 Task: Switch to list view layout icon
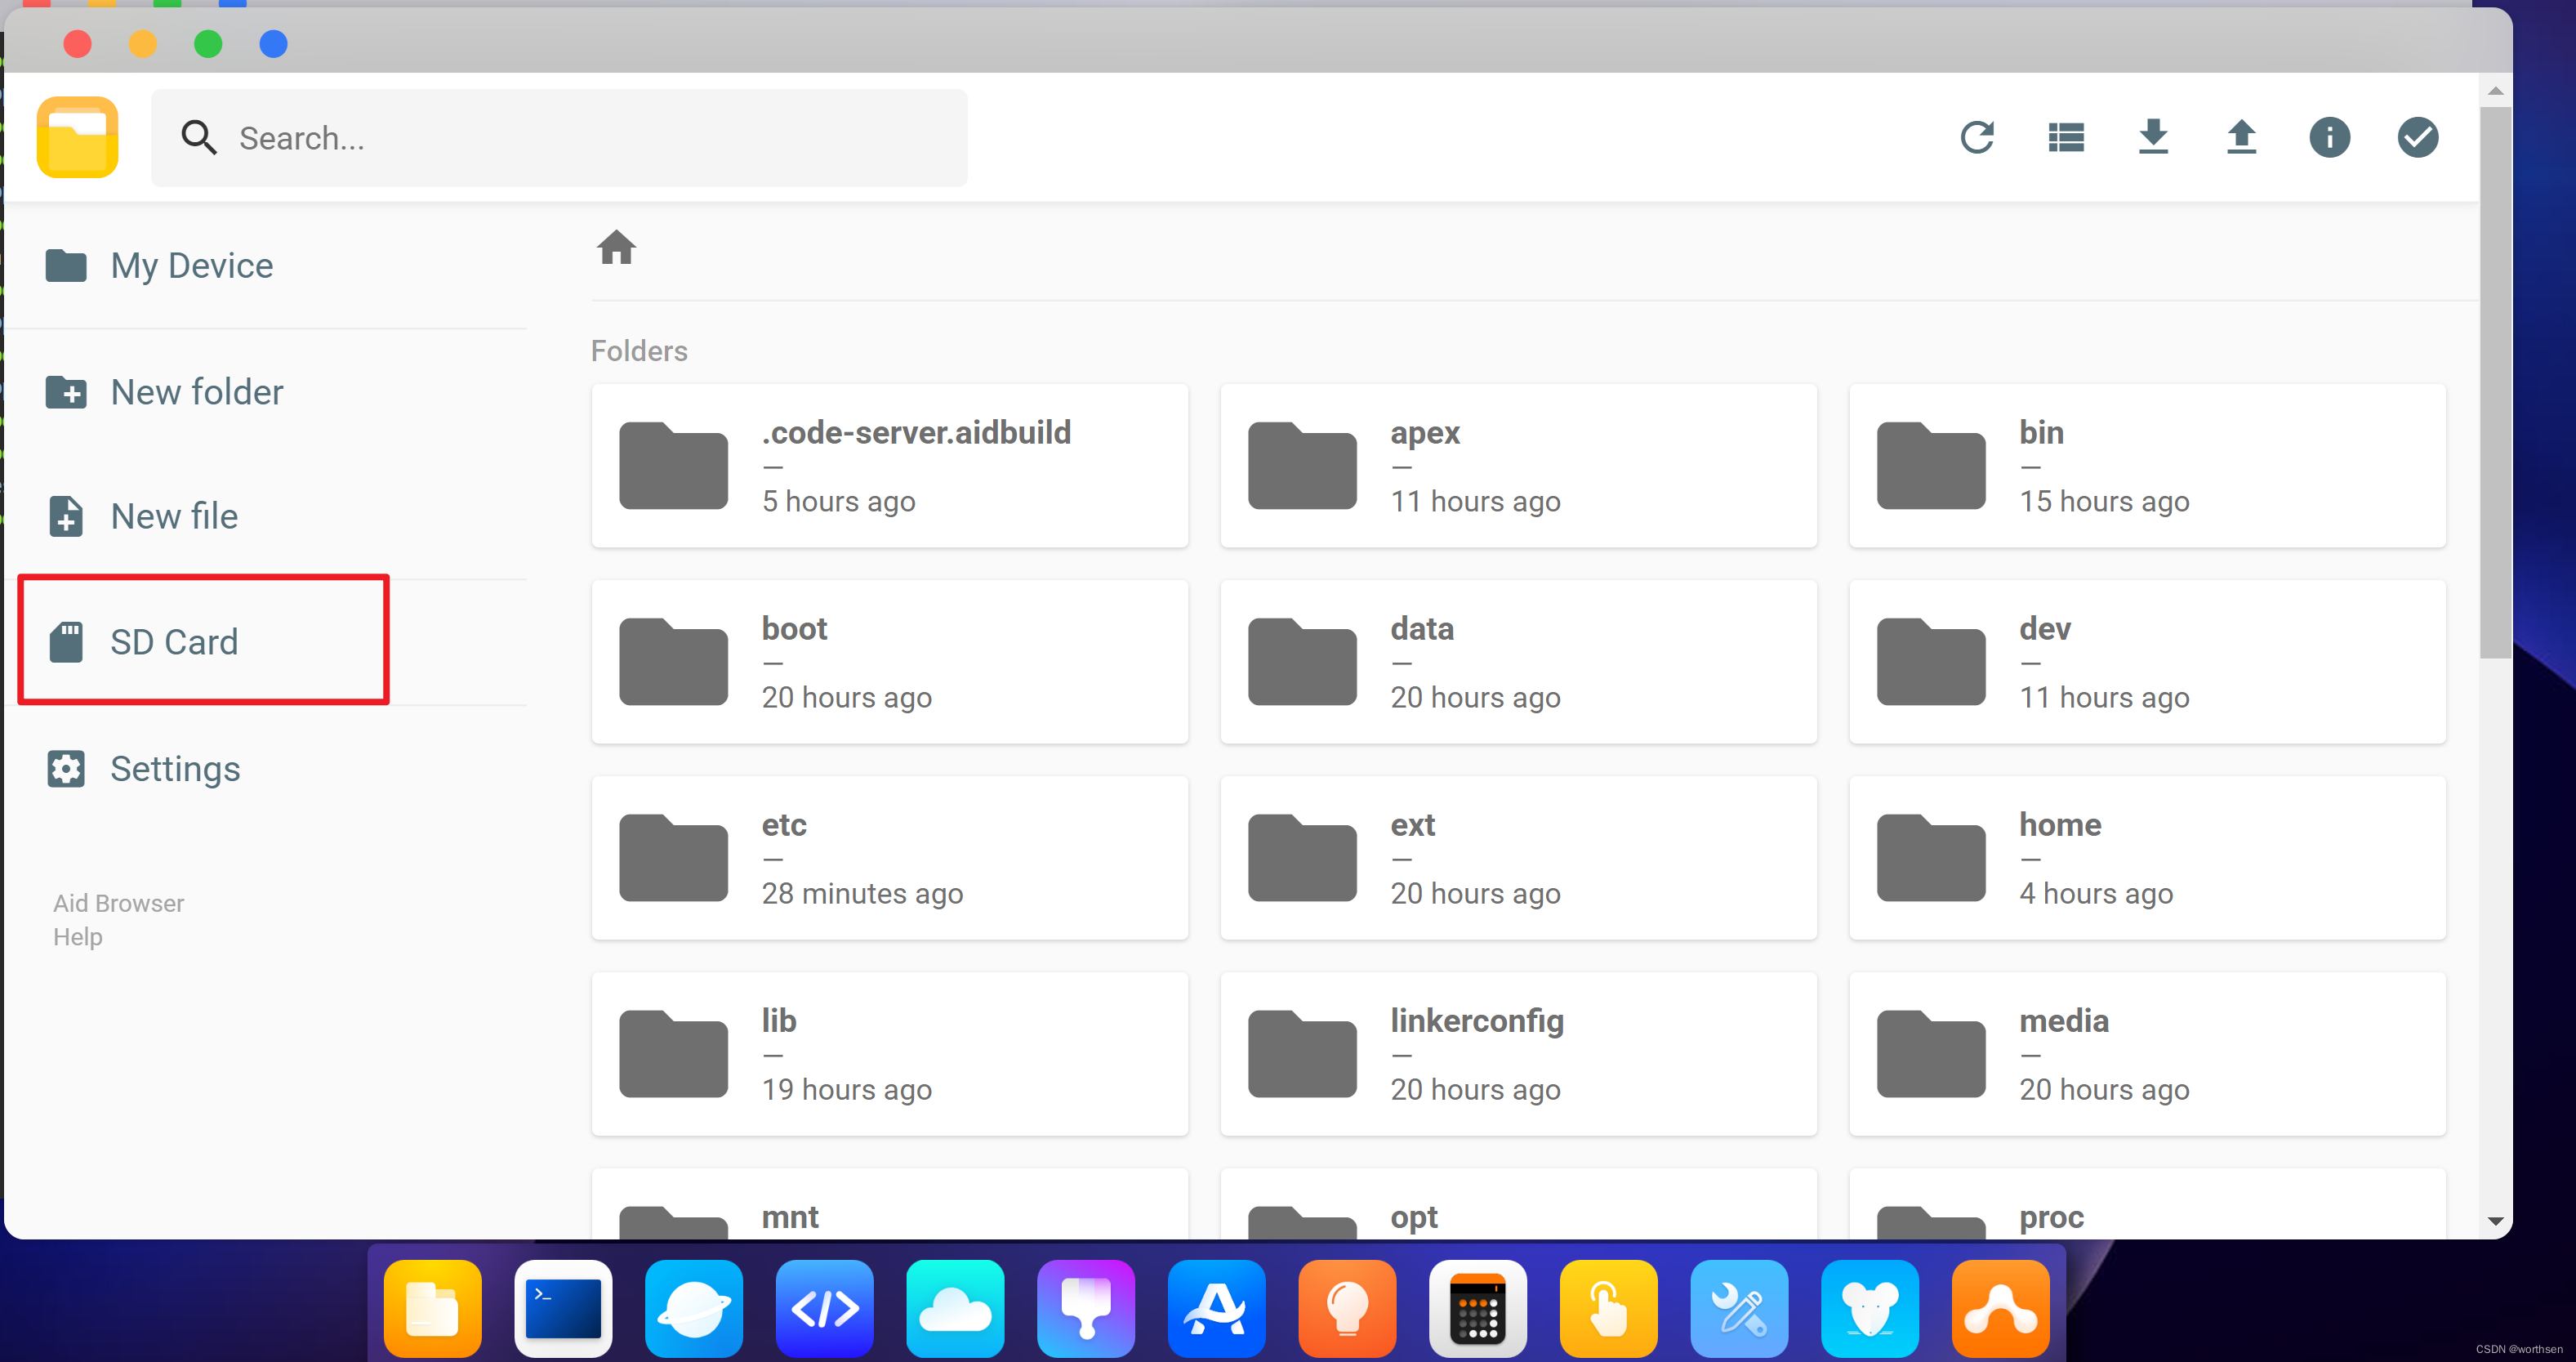click(2065, 137)
